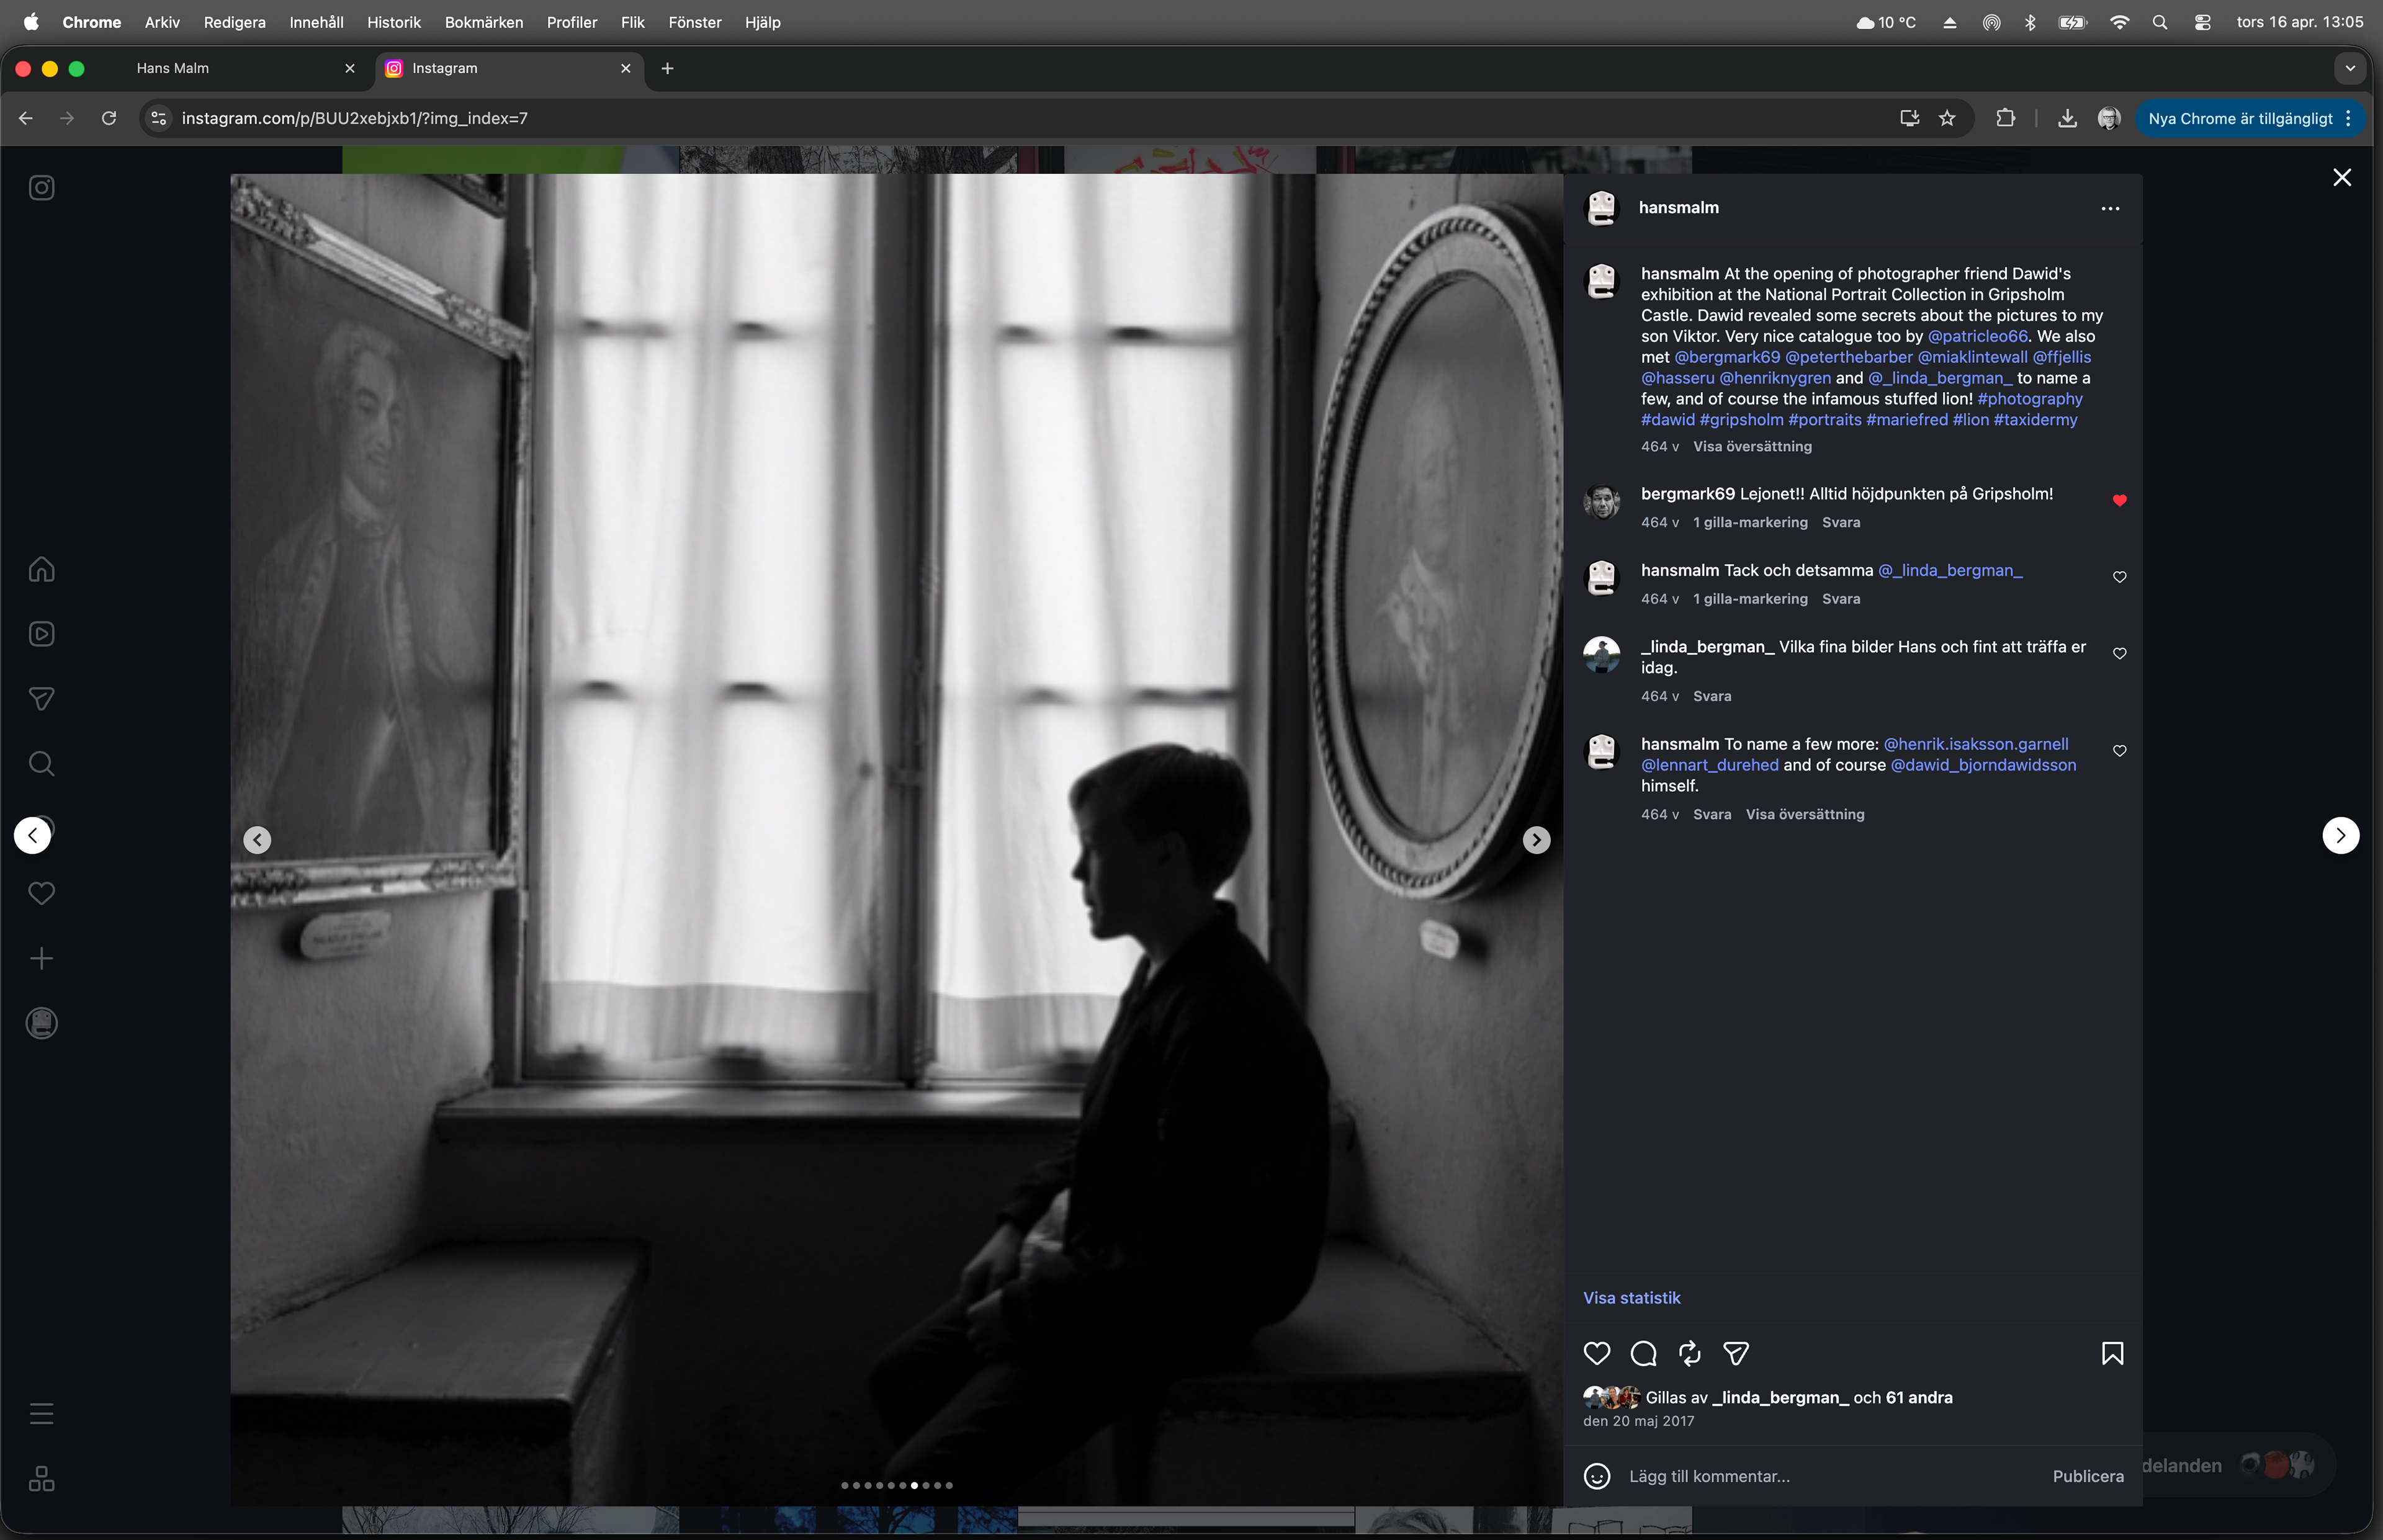Viewport: 2383px width, 1540px height.
Task: Click the sidebar search magnifier icon
Action: point(41,764)
